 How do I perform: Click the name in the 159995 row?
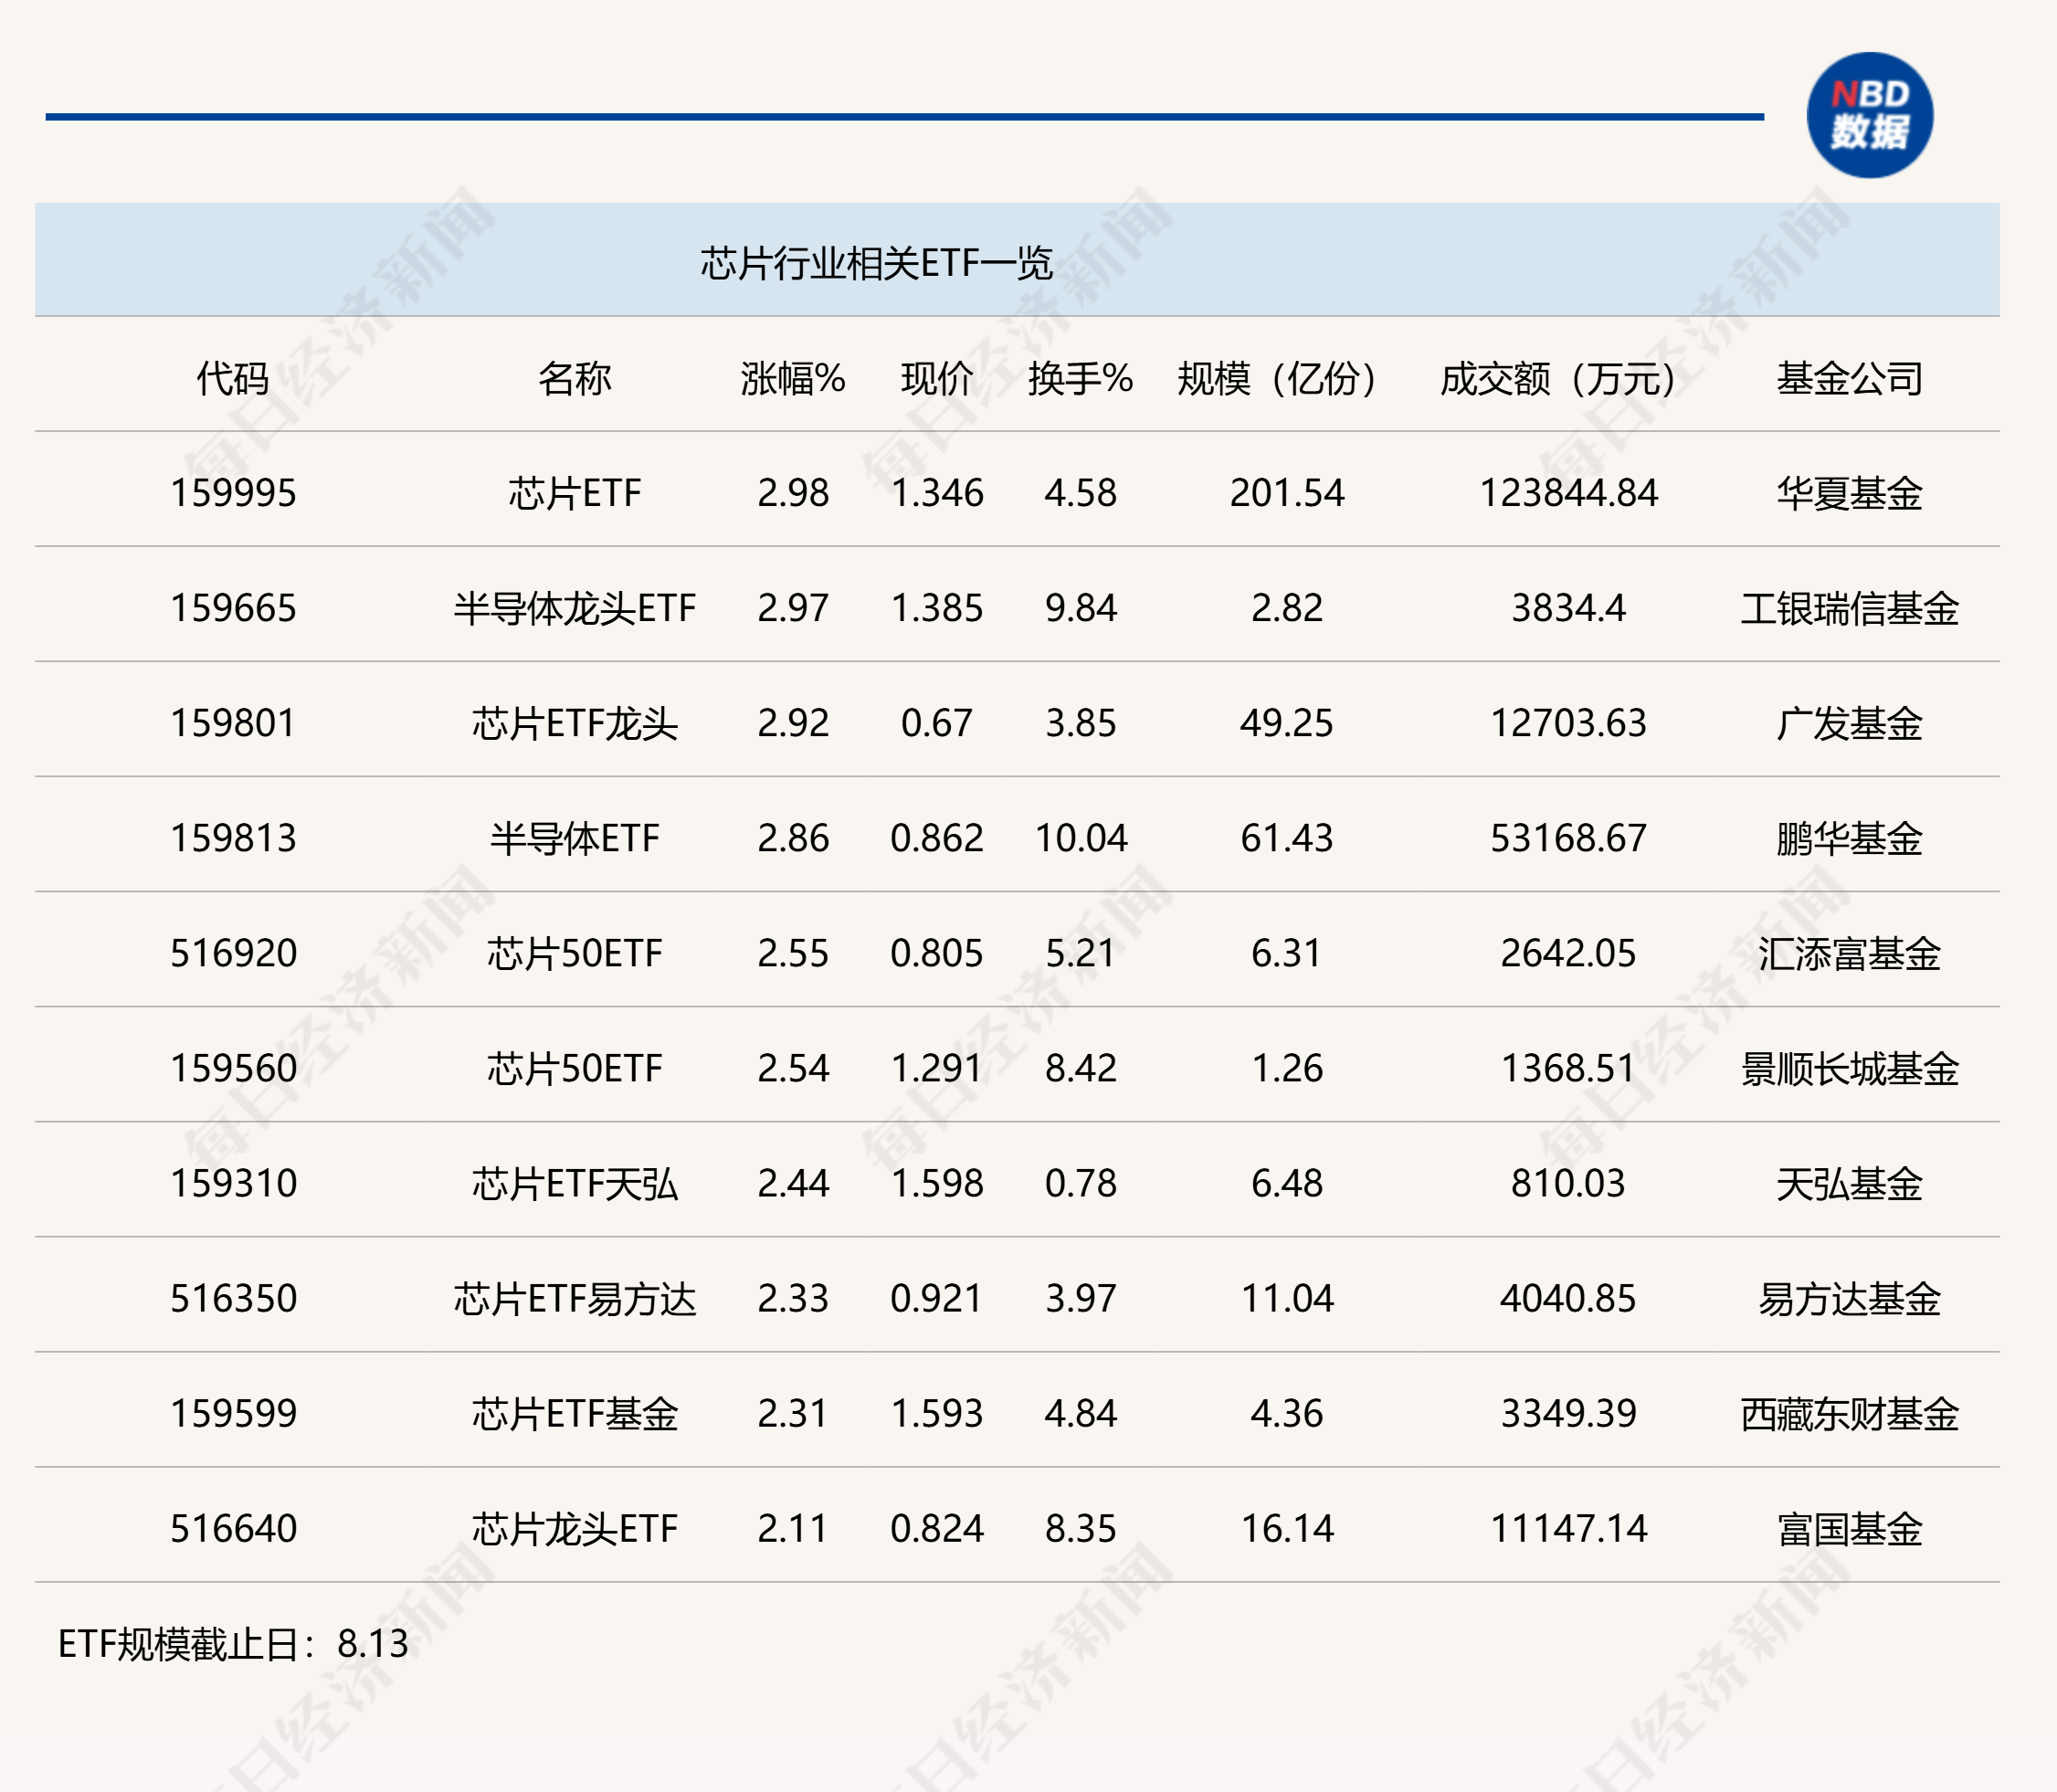pos(574,493)
